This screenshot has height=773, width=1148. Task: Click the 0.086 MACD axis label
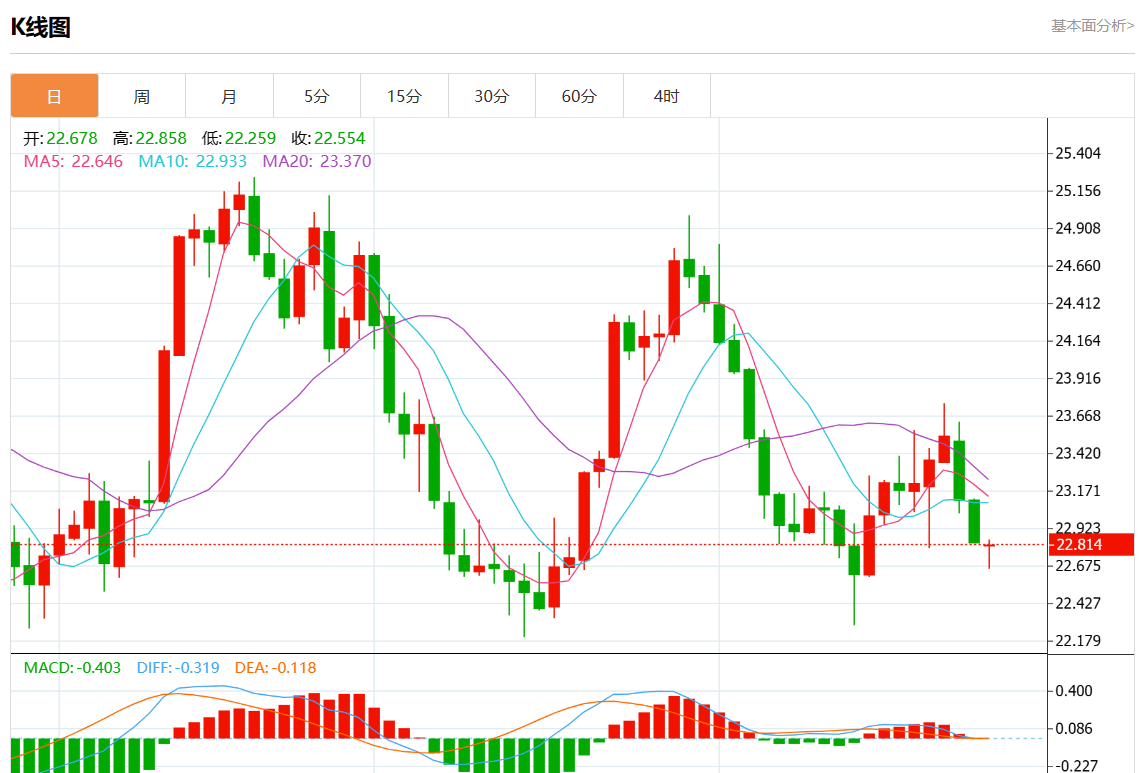coord(1073,728)
